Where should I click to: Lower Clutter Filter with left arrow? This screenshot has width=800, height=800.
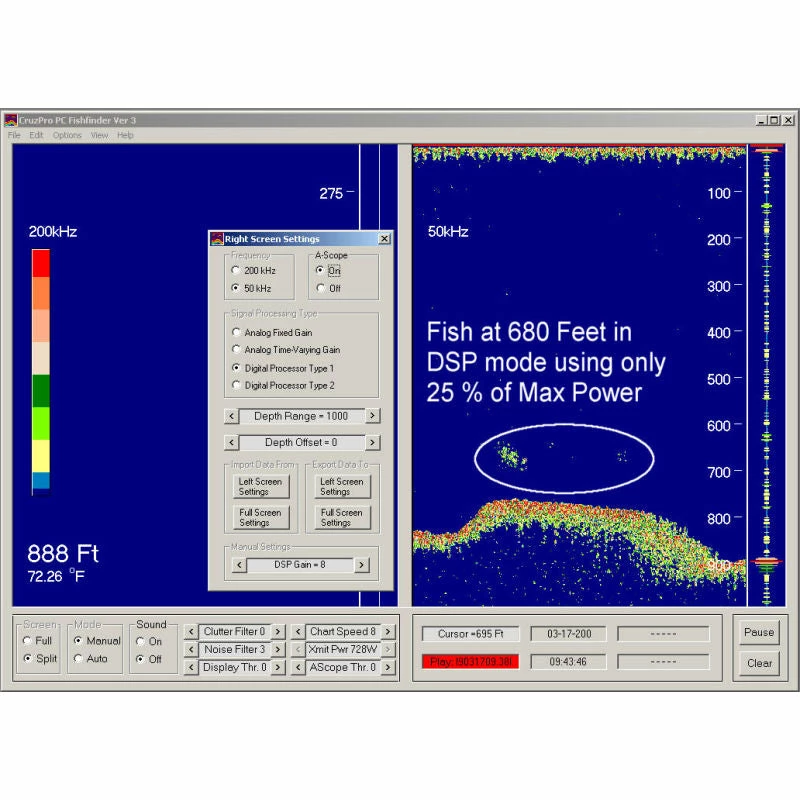coord(190,632)
